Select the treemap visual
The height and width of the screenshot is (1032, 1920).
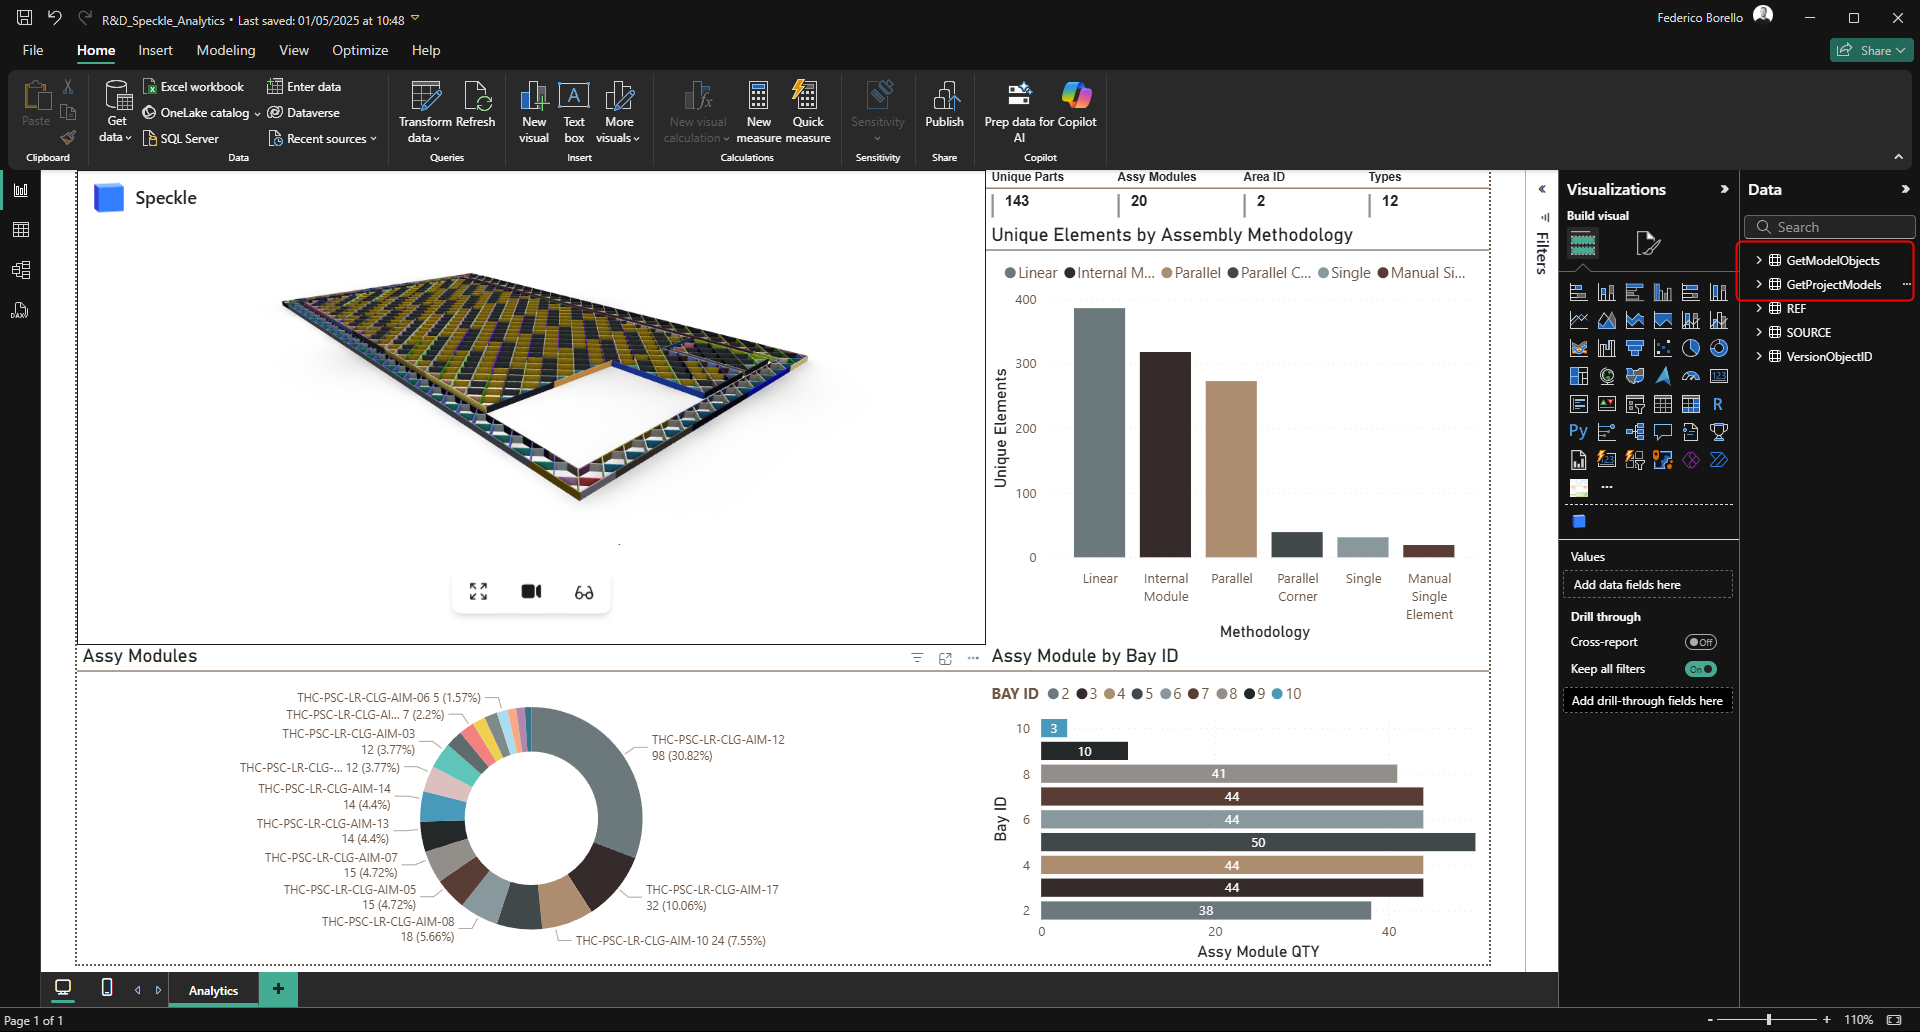(1579, 376)
